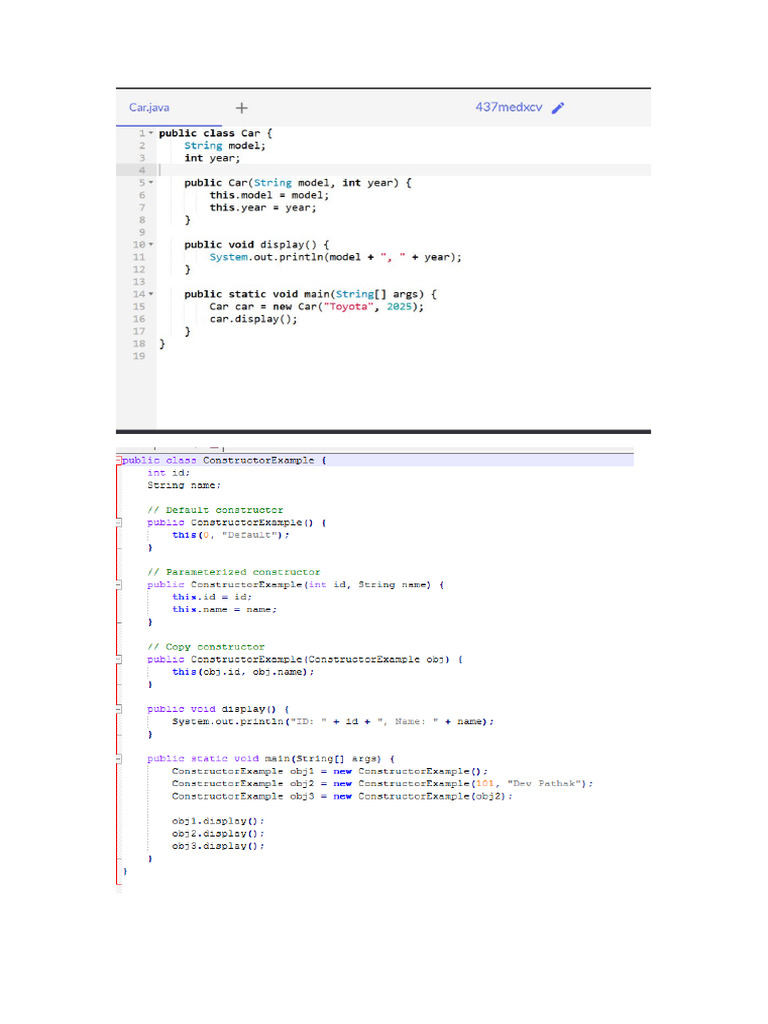The width and height of the screenshot is (768, 1024).
Task: Click the plus icon to add a new file tab
Action: click(x=242, y=108)
